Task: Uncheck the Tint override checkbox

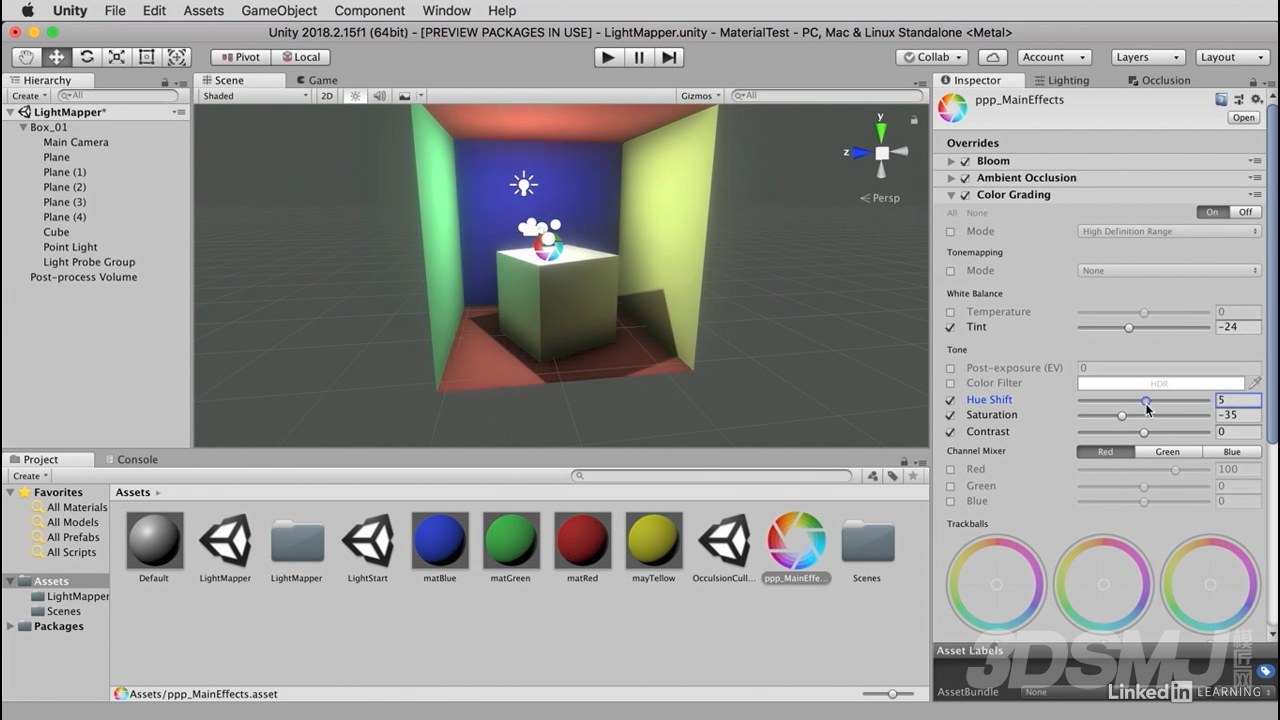Action: coord(951,327)
